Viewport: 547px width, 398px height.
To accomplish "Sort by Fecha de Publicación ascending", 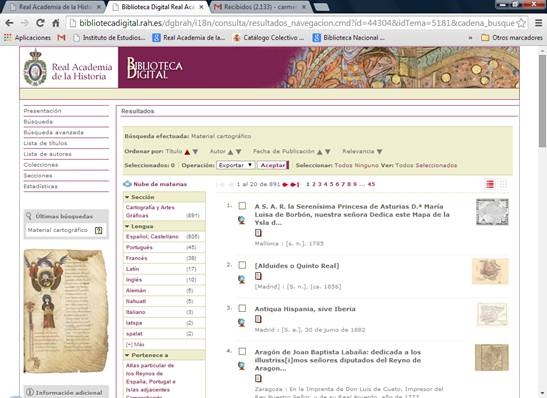I will coord(320,152).
